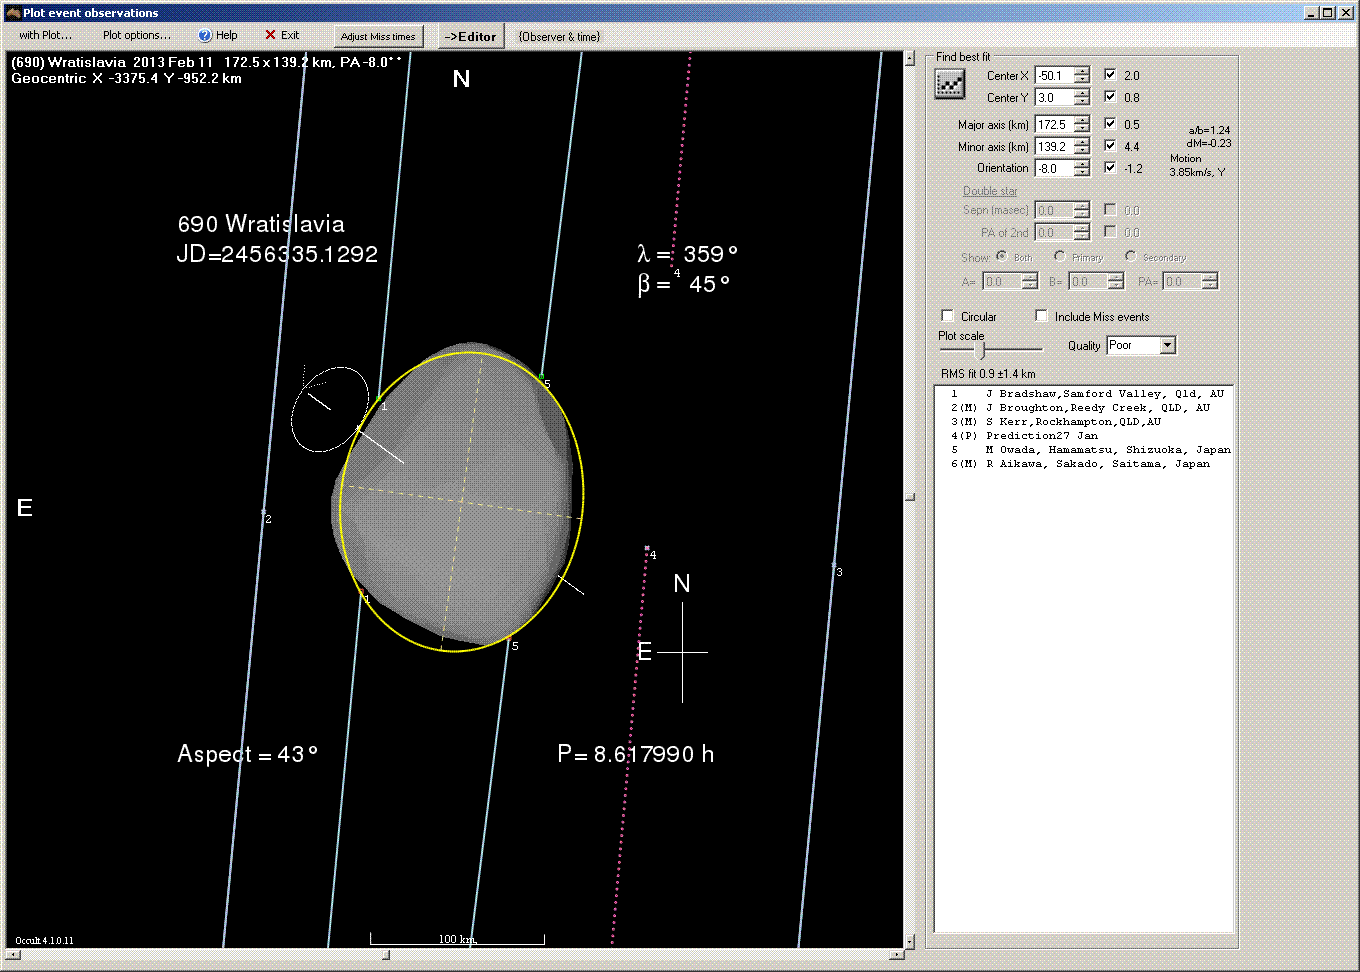Click the Major axis spinner arrows

tap(1082, 124)
